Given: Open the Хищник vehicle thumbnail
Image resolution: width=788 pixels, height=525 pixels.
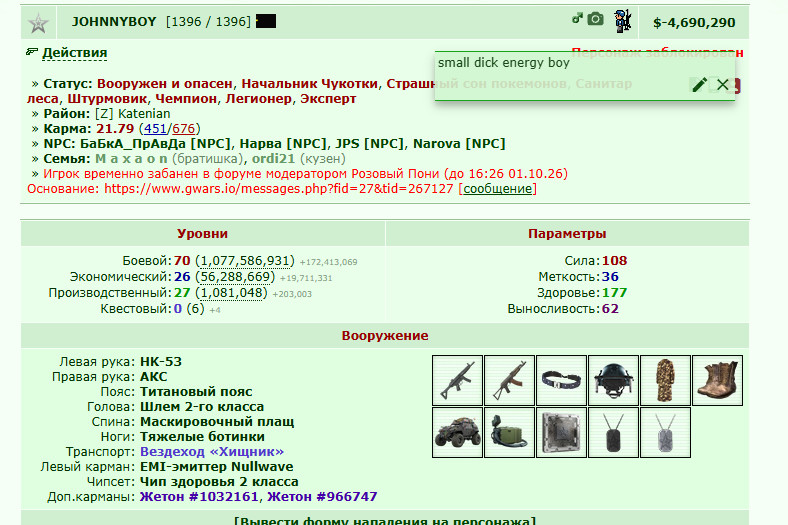Looking at the screenshot, I should (x=457, y=433).
